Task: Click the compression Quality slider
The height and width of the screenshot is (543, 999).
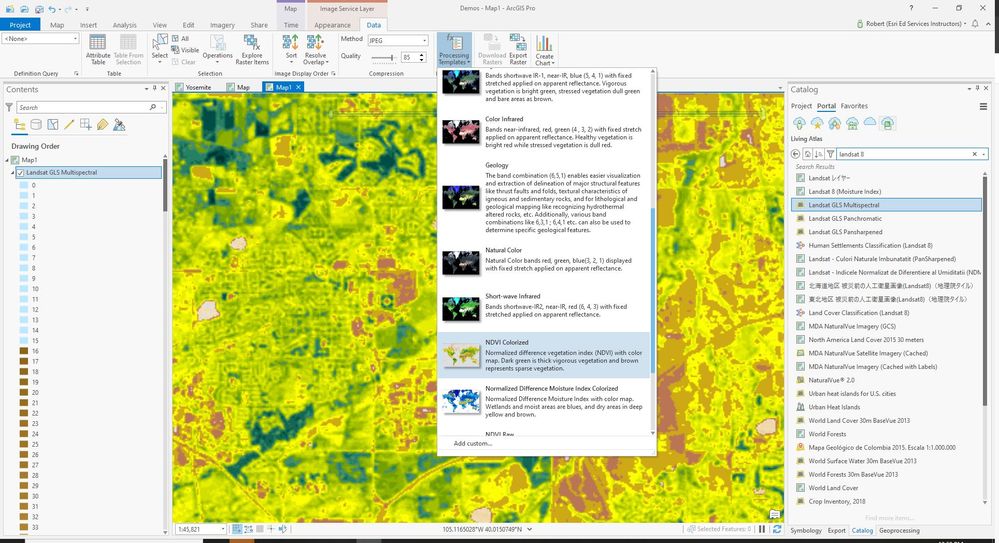Action: click(383, 57)
